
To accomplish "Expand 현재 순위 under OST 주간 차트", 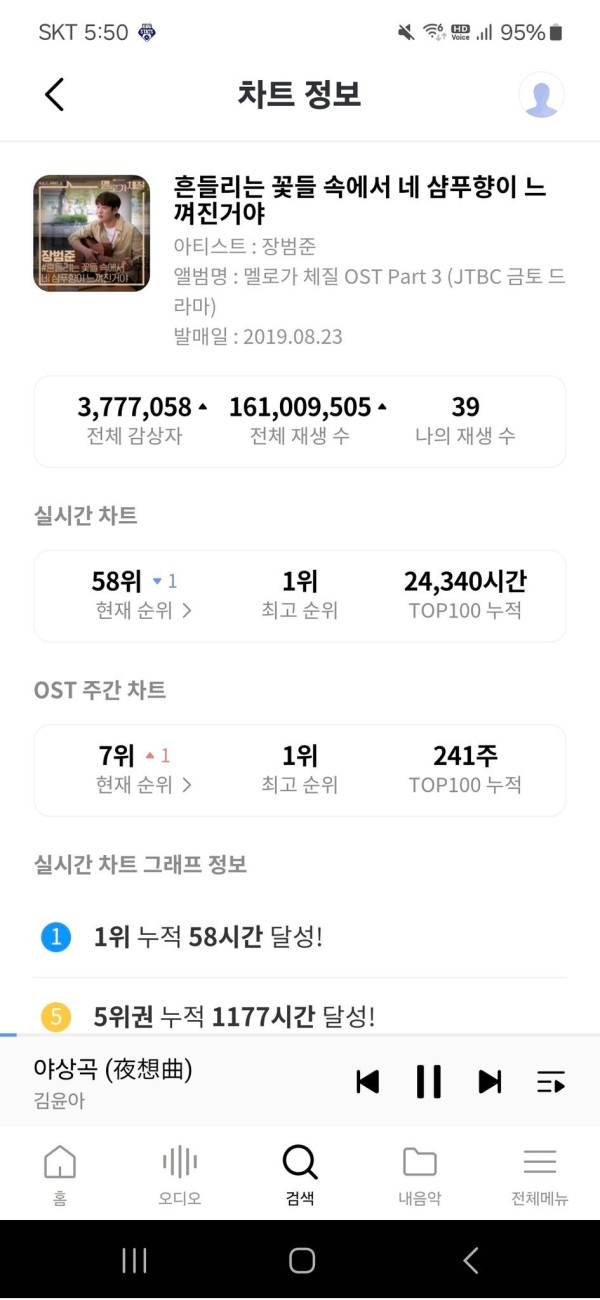I will coord(143,785).
